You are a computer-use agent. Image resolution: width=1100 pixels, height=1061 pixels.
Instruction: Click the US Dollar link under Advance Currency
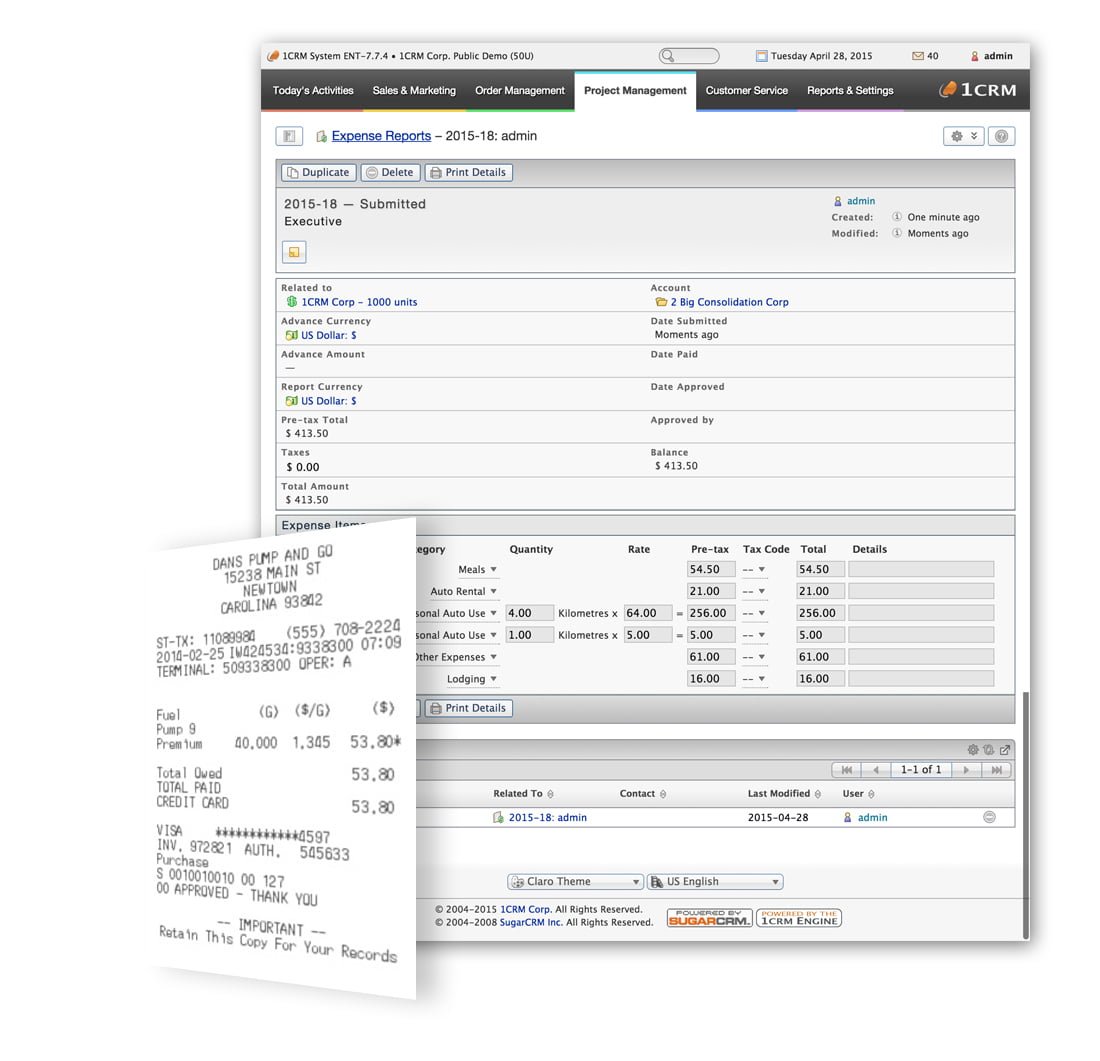328,335
